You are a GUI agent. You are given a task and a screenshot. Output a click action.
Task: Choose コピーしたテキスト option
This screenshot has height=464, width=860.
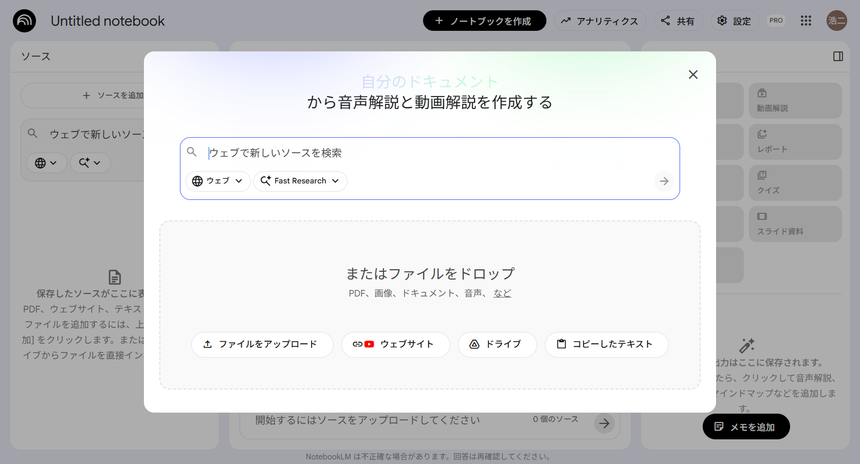point(605,344)
